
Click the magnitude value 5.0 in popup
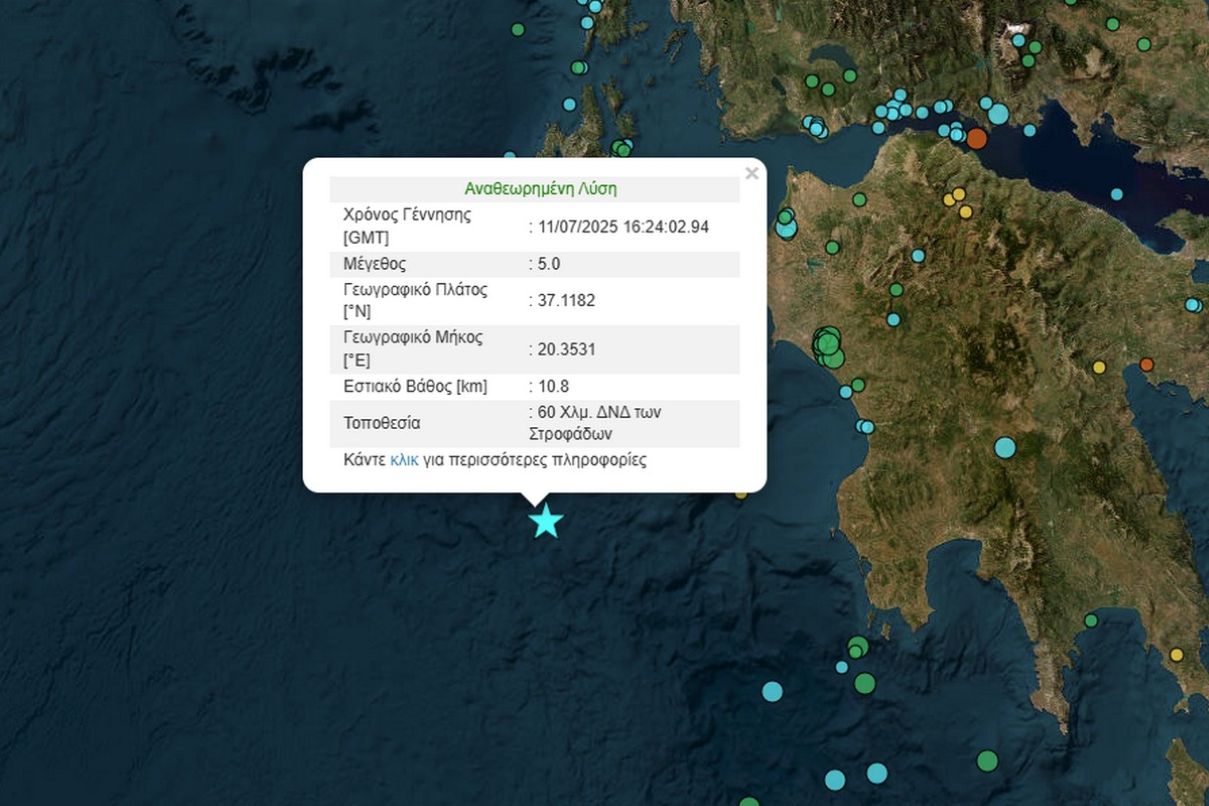pyautogui.click(x=549, y=264)
